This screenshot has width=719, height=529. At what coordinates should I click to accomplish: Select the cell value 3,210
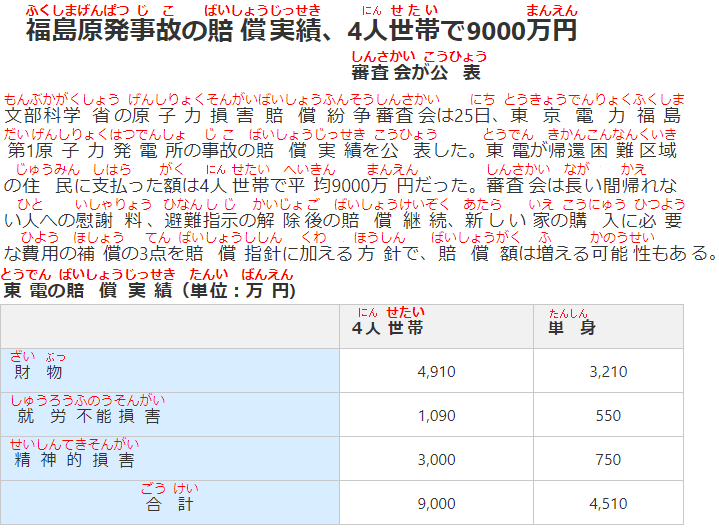click(608, 371)
